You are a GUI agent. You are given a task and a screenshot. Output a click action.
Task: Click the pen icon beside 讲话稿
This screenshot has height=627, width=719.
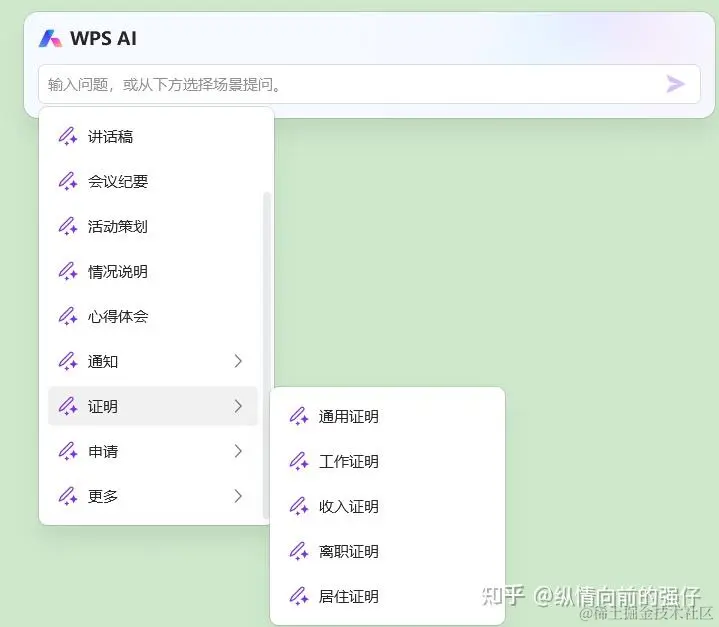67,137
